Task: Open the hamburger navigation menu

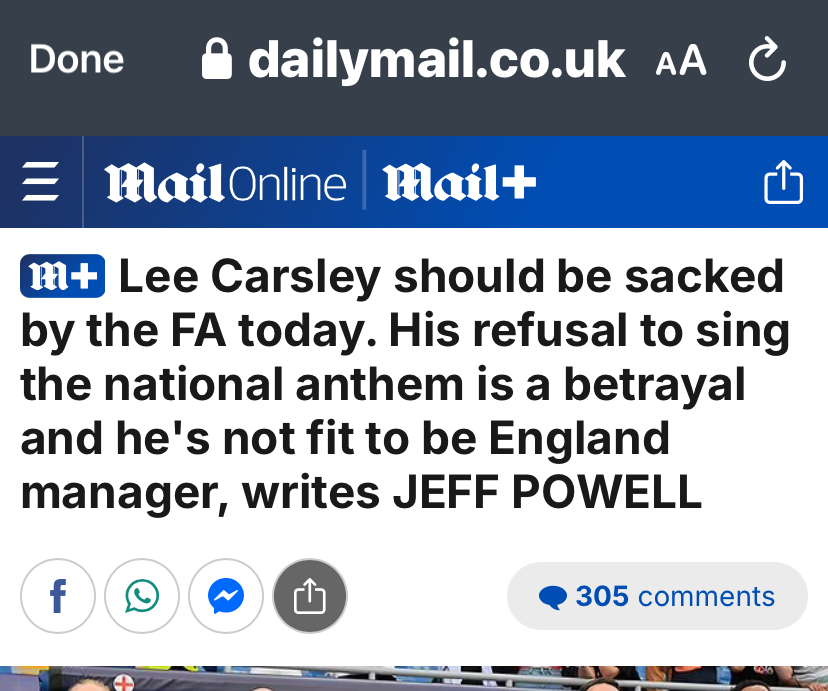Action: [x=41, y=182]
